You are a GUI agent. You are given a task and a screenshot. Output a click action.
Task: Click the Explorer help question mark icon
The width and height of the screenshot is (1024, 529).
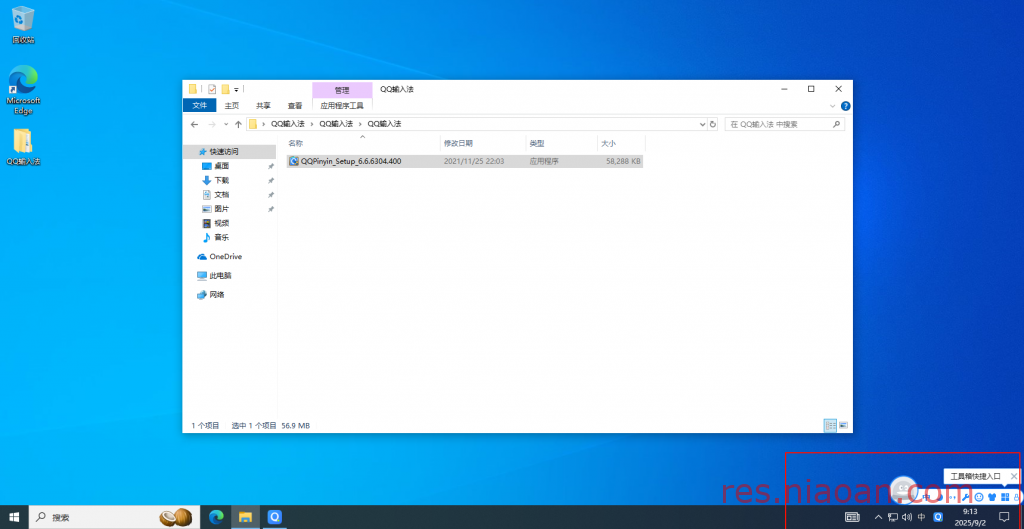tap(845, 106)
